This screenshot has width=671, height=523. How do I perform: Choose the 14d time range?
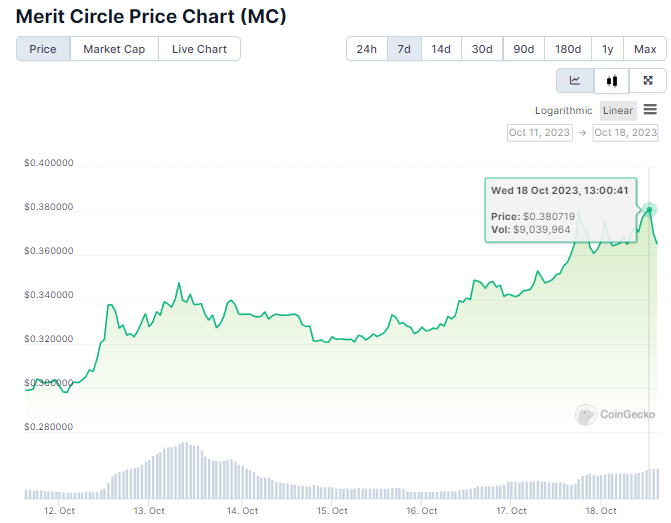point(441,49)
